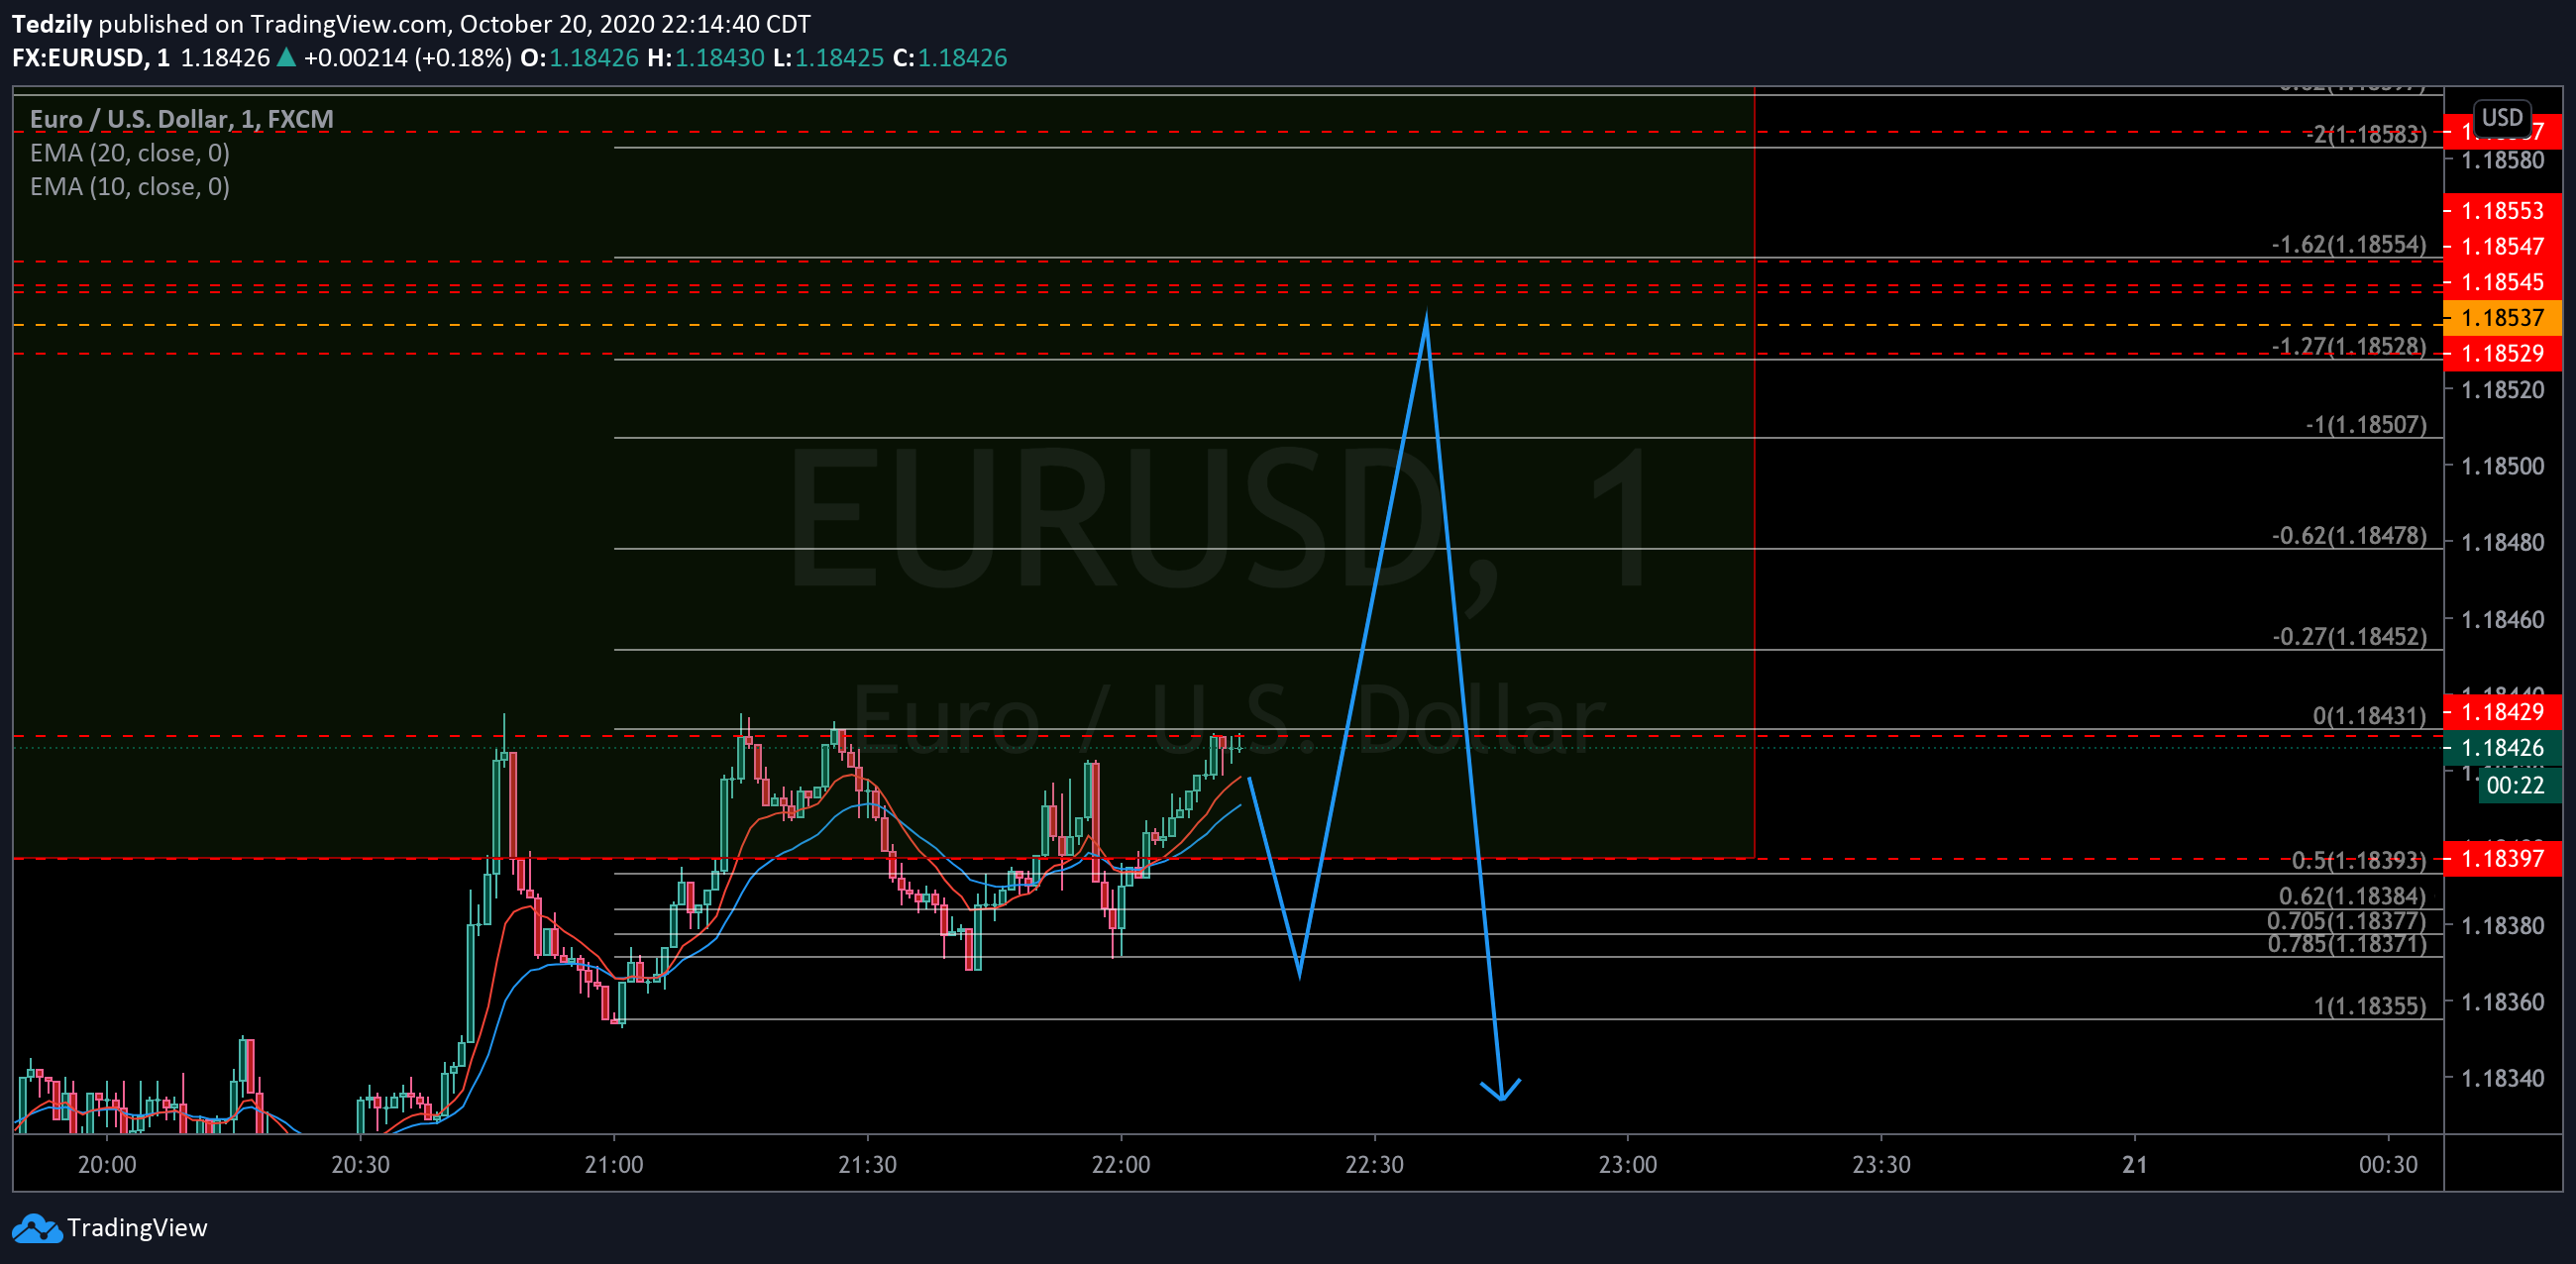Click the 1.18500 price axis tick
The height and width of the screenshot is (1264, 2576).
point(2502,466)
